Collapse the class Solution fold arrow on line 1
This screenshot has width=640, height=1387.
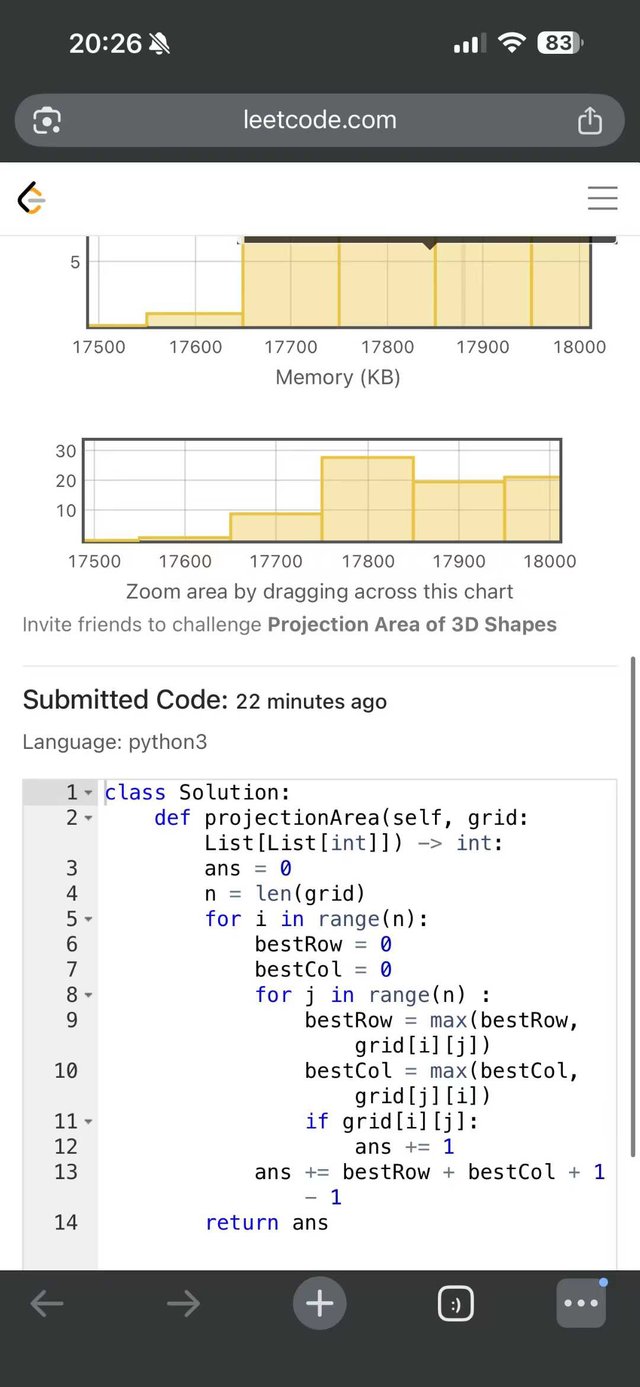point(88,793)
